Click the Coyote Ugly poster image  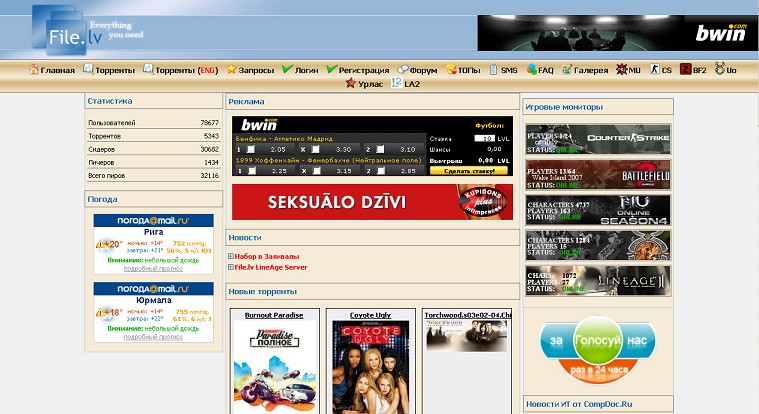371,367
